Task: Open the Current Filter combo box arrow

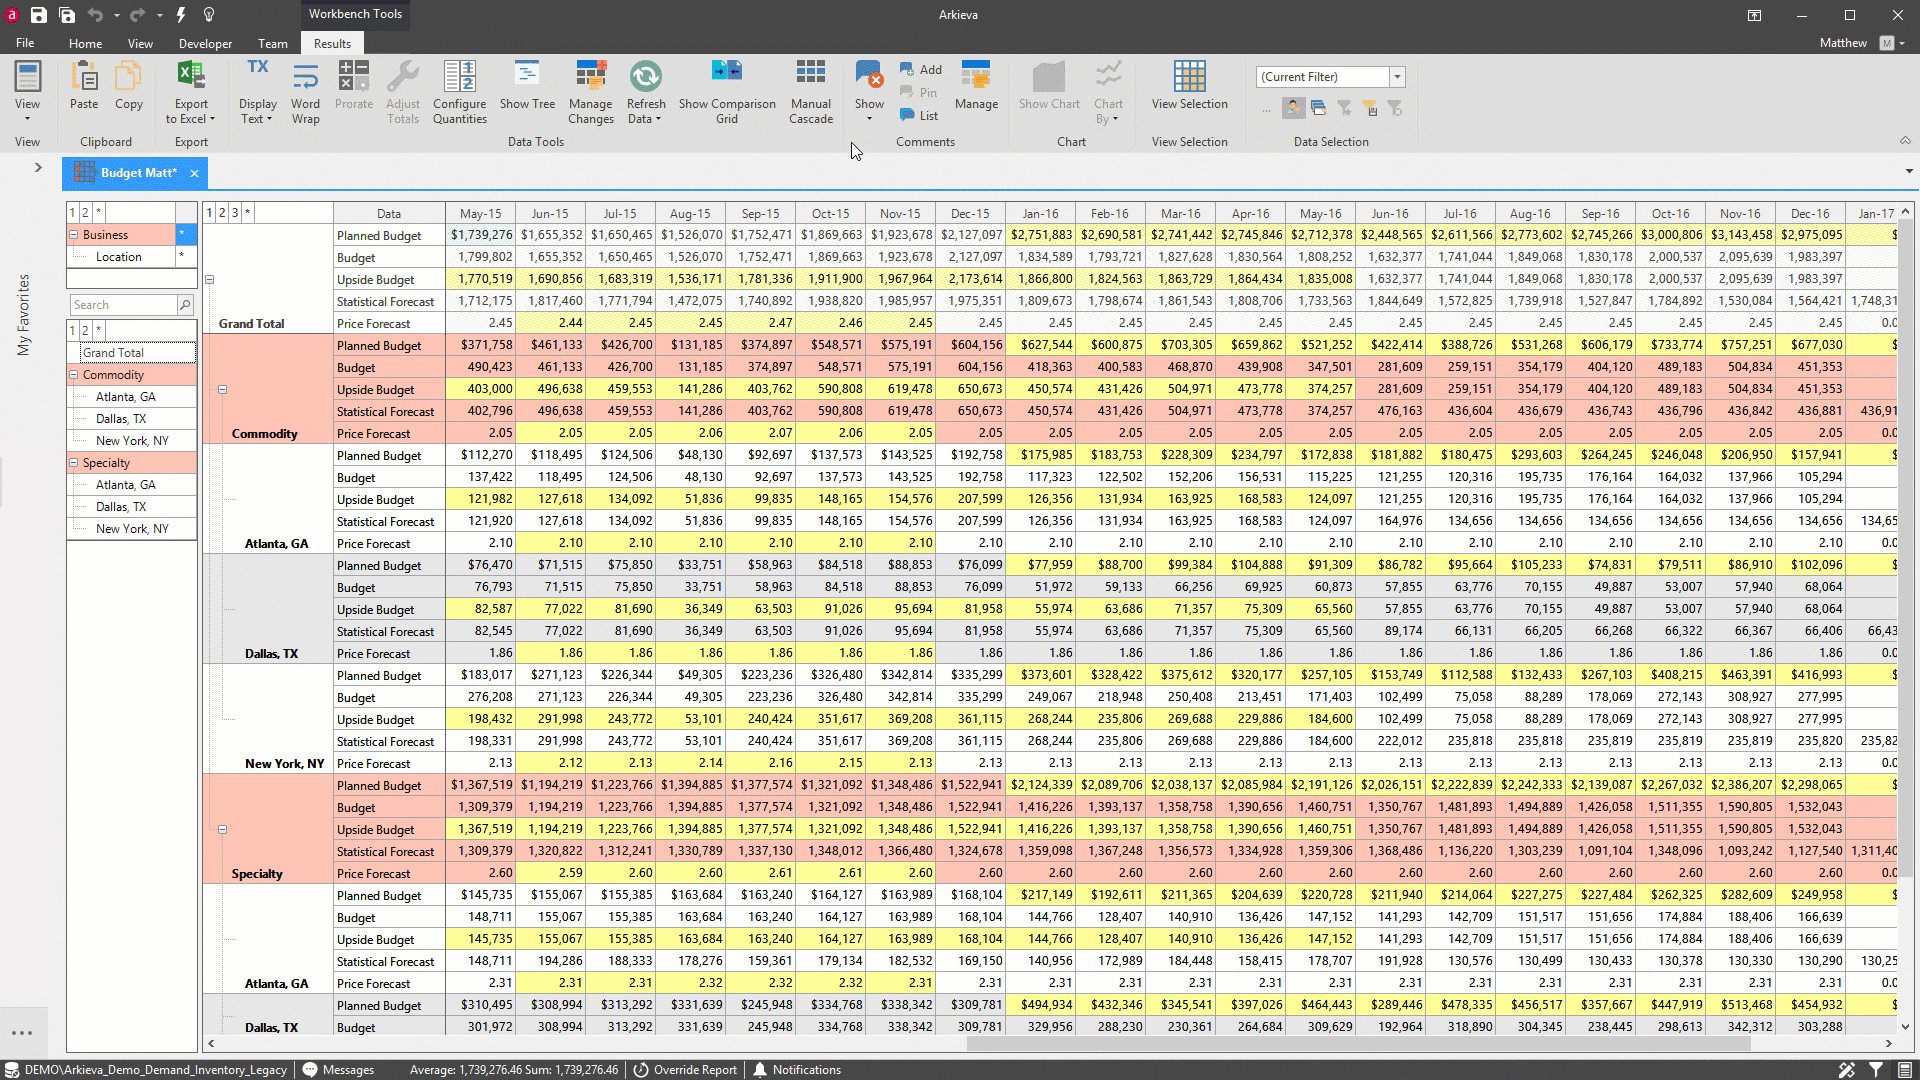Action: pos(1397,77)
